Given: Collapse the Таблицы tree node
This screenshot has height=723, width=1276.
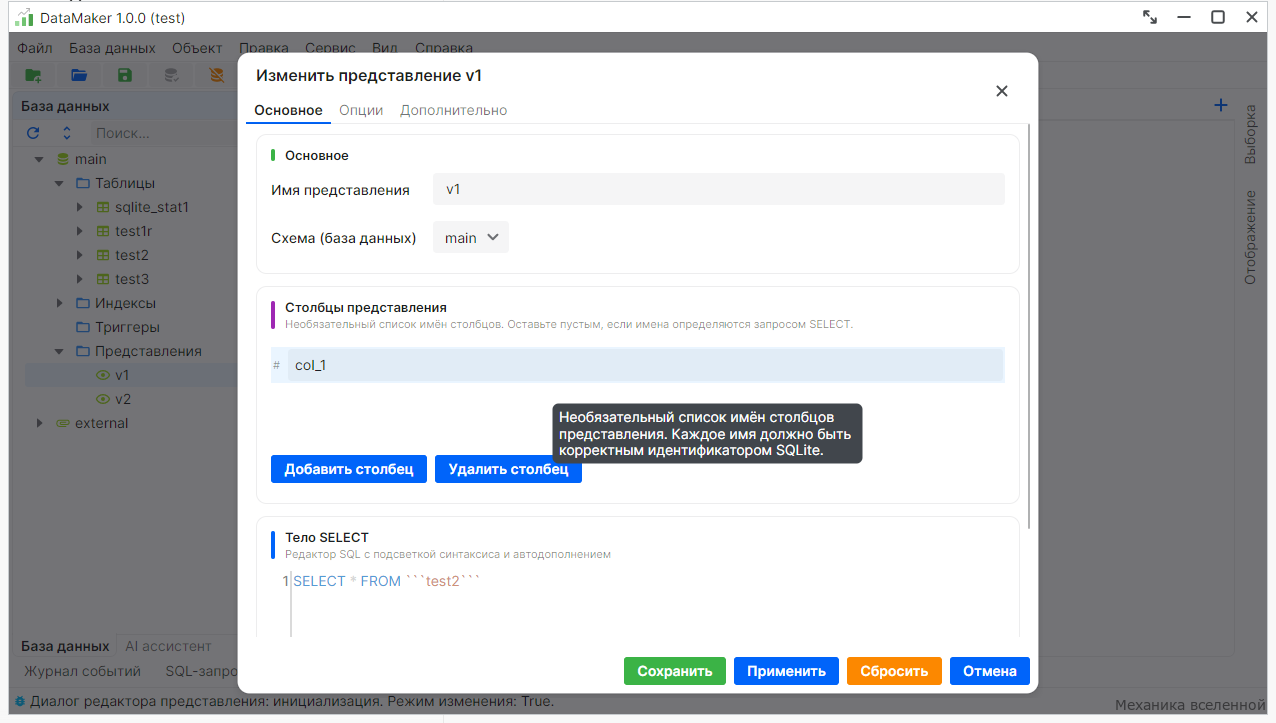Looking at the screenshot, I should click(x=59, y=183).
